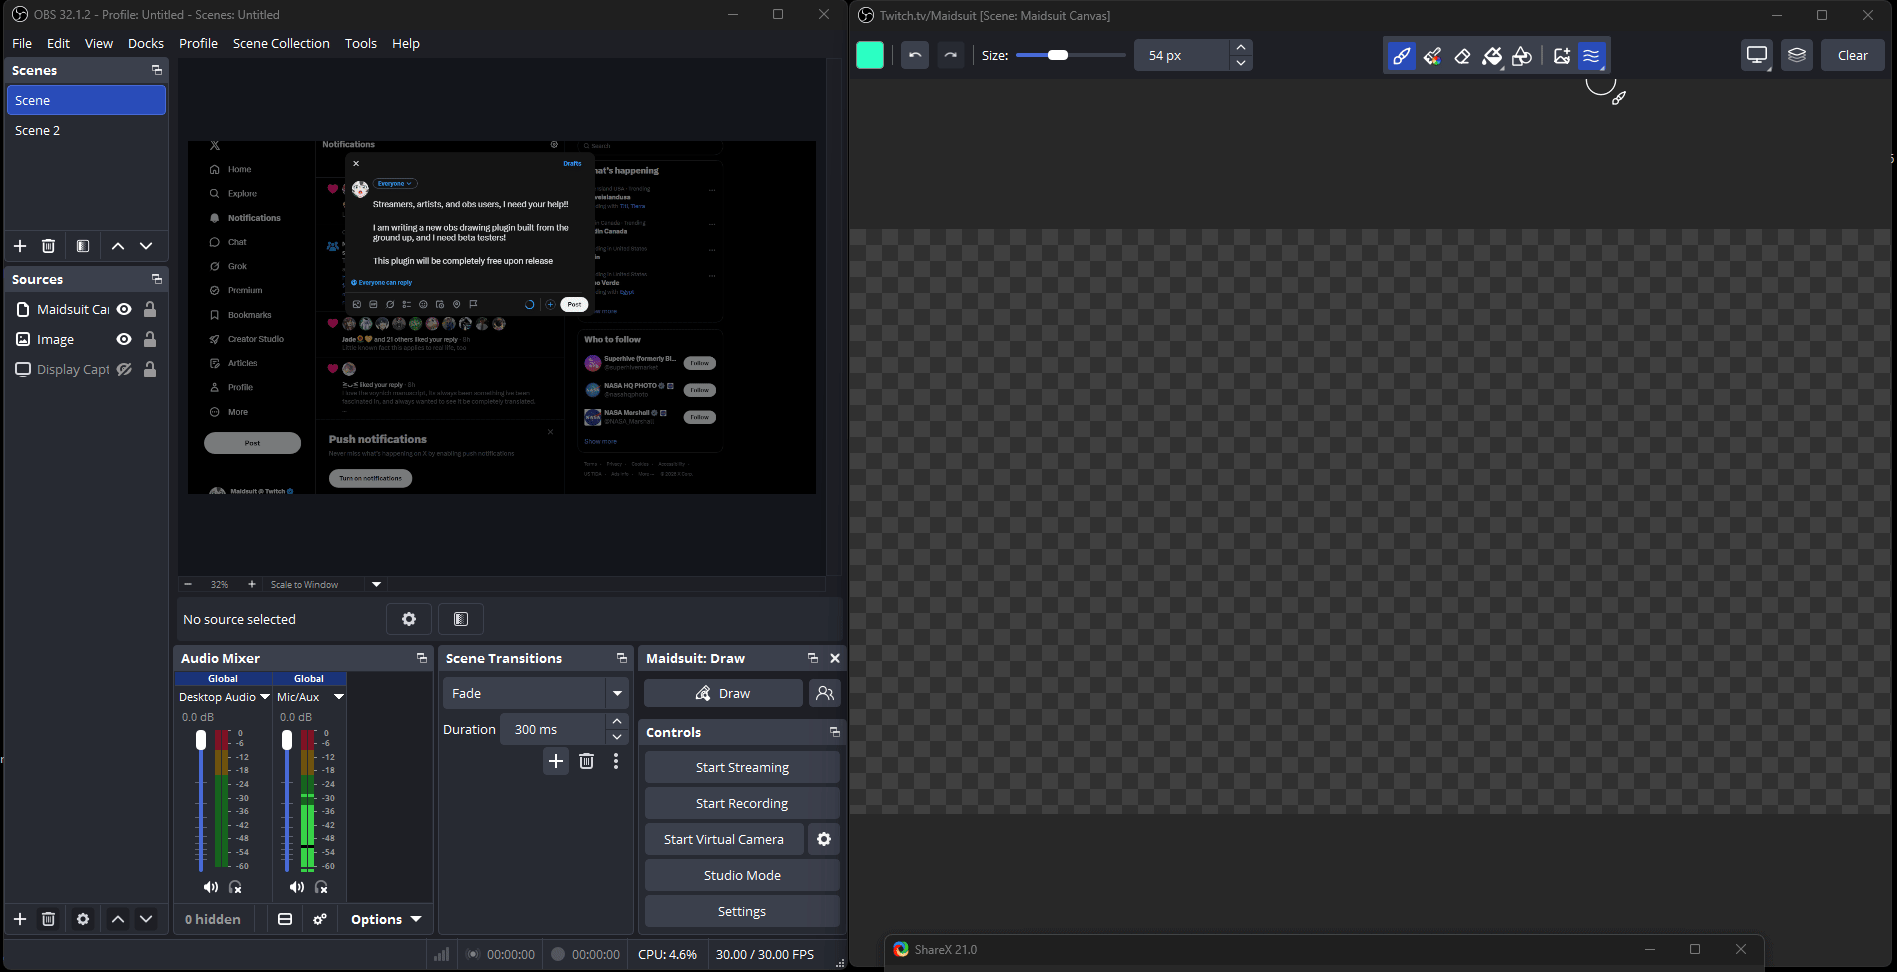The image size is (1897, 972).
Task: Open advanced audio properties gears icon
Action: (320, 919)
